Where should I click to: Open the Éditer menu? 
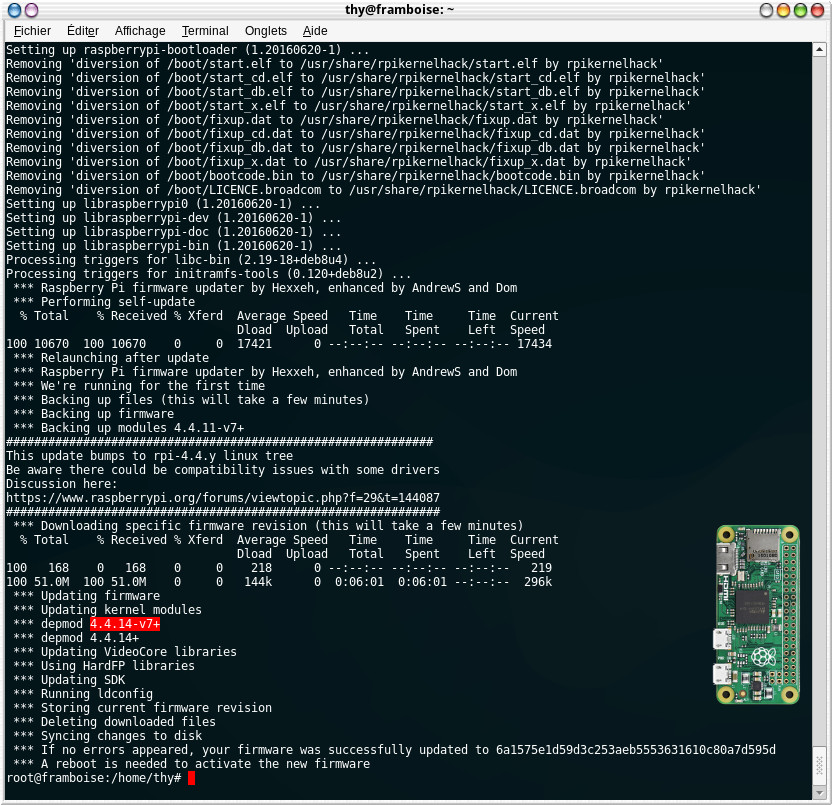pos(83,31)
